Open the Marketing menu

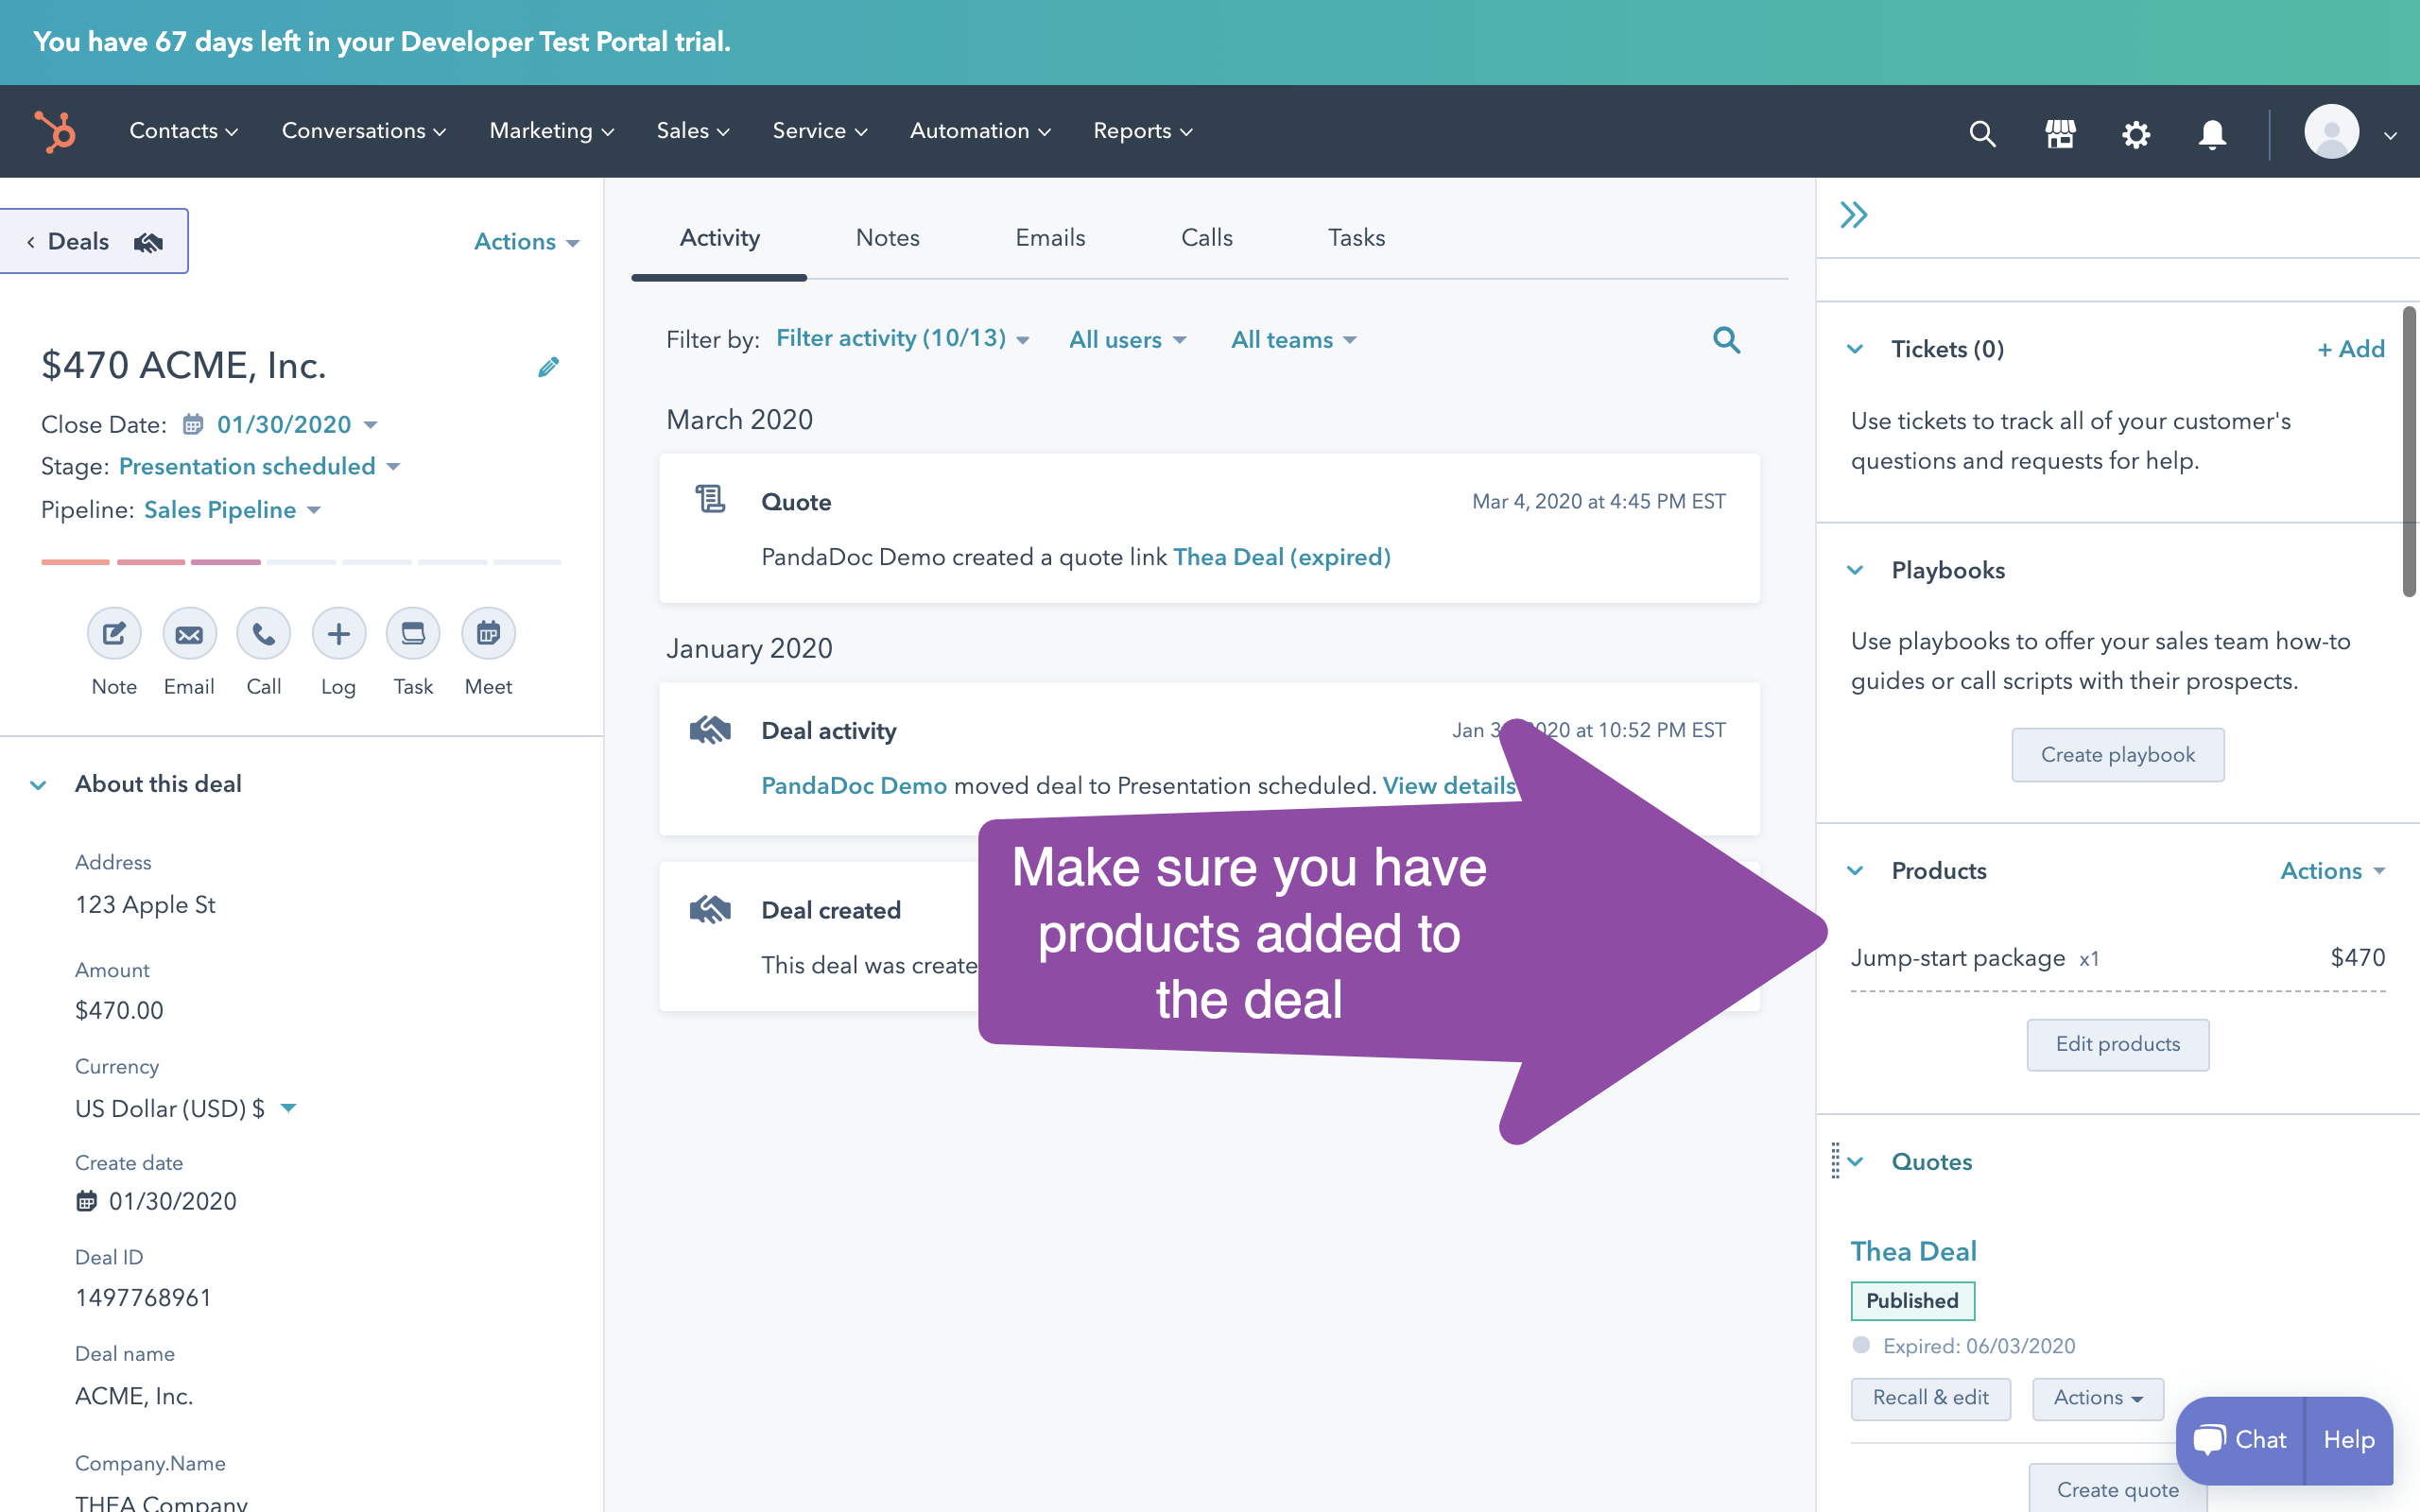pos(551,131)
